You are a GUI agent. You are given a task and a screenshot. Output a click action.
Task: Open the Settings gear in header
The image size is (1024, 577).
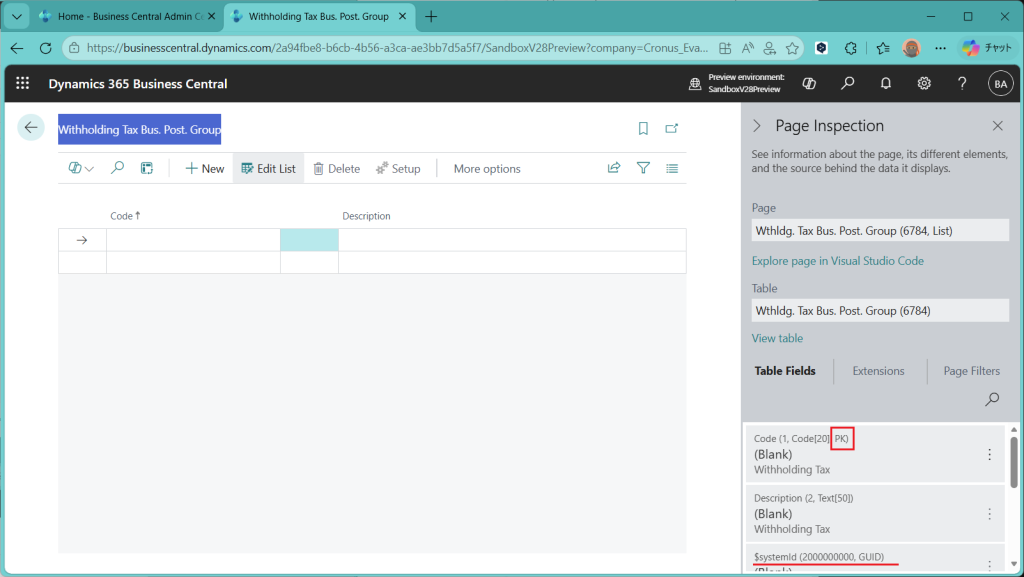coord(924,84)
